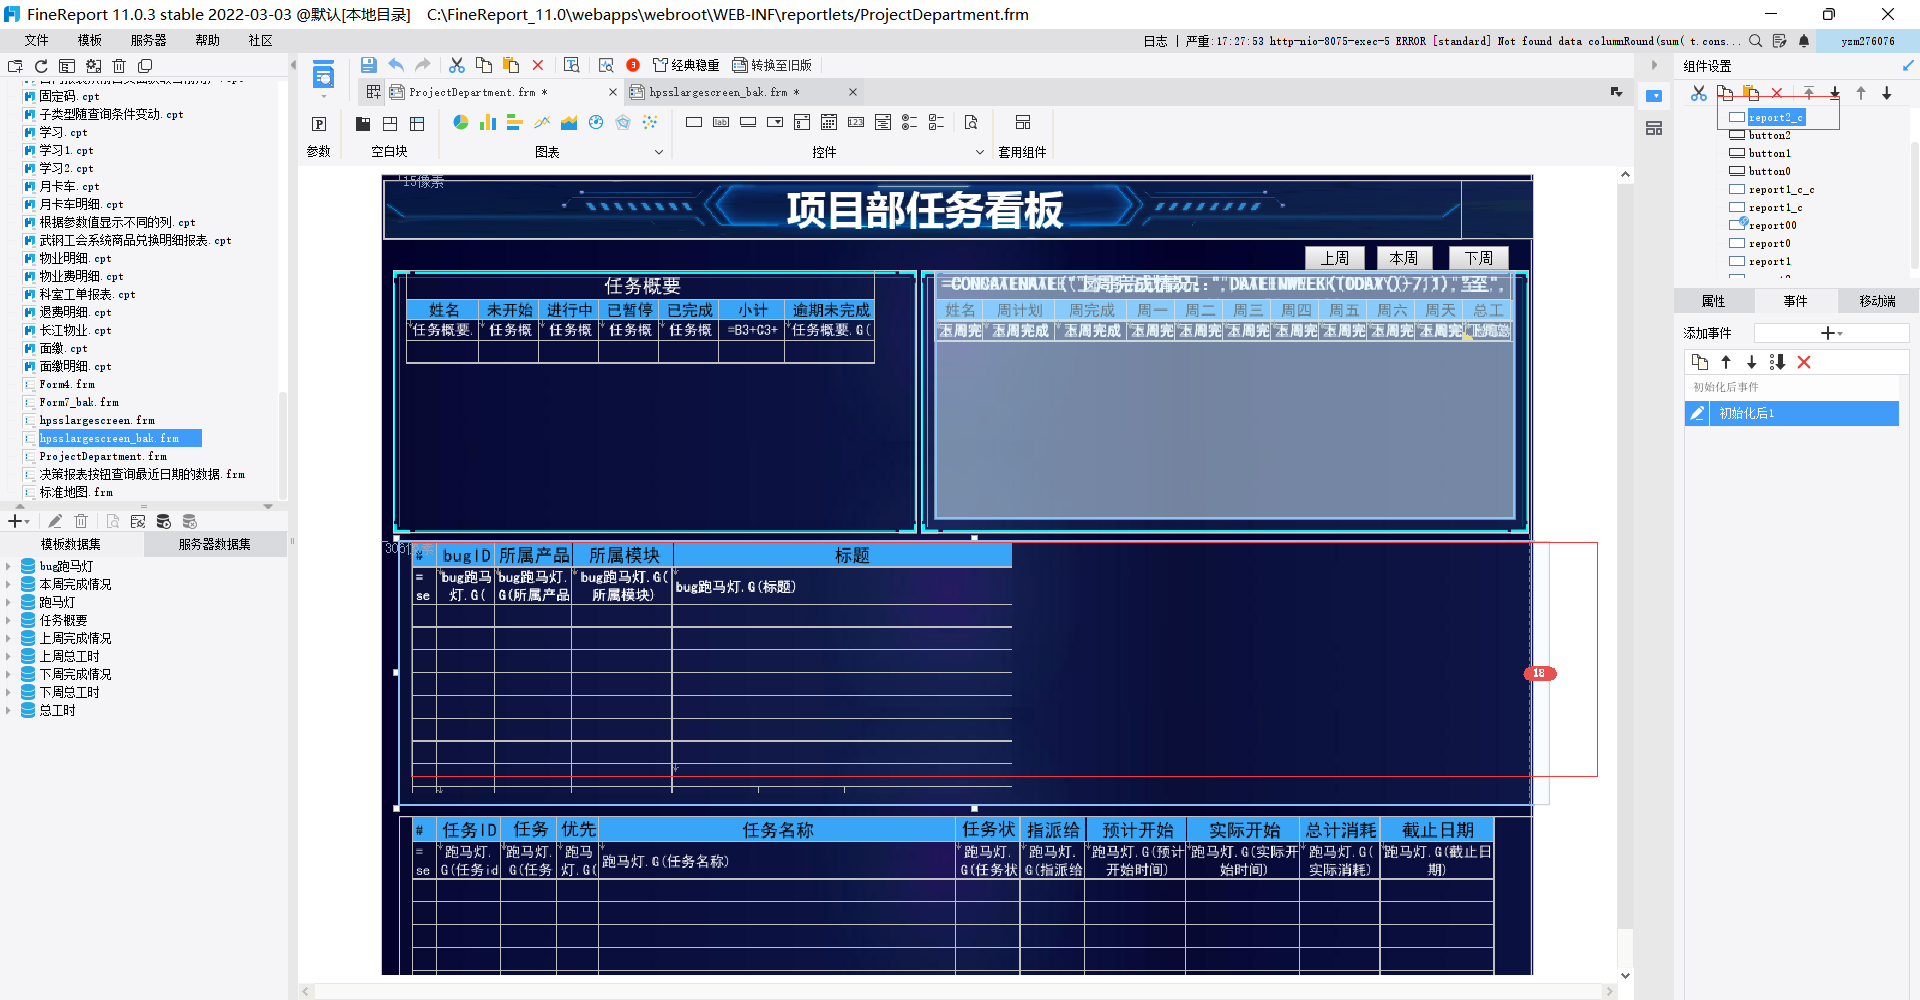Switch to 服务器数据集 tab
Screen dimensions: 1920x1000
point(215,544)
